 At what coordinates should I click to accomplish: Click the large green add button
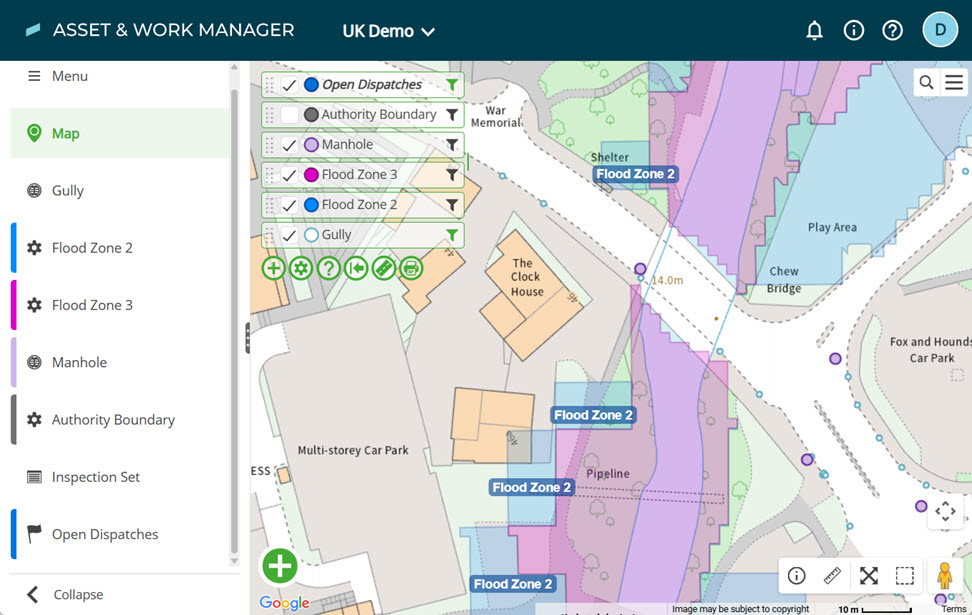coord(280,566)
